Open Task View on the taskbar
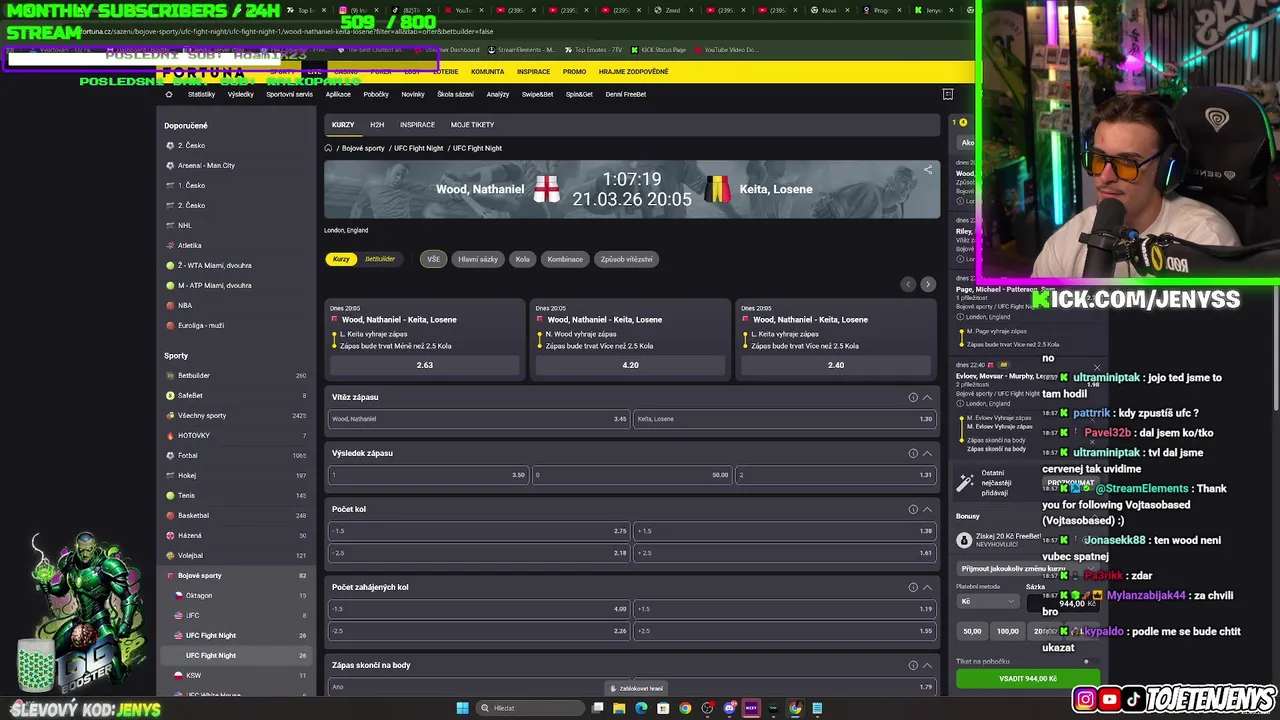Screen dimensions: 1280x720 click(597, 708)
